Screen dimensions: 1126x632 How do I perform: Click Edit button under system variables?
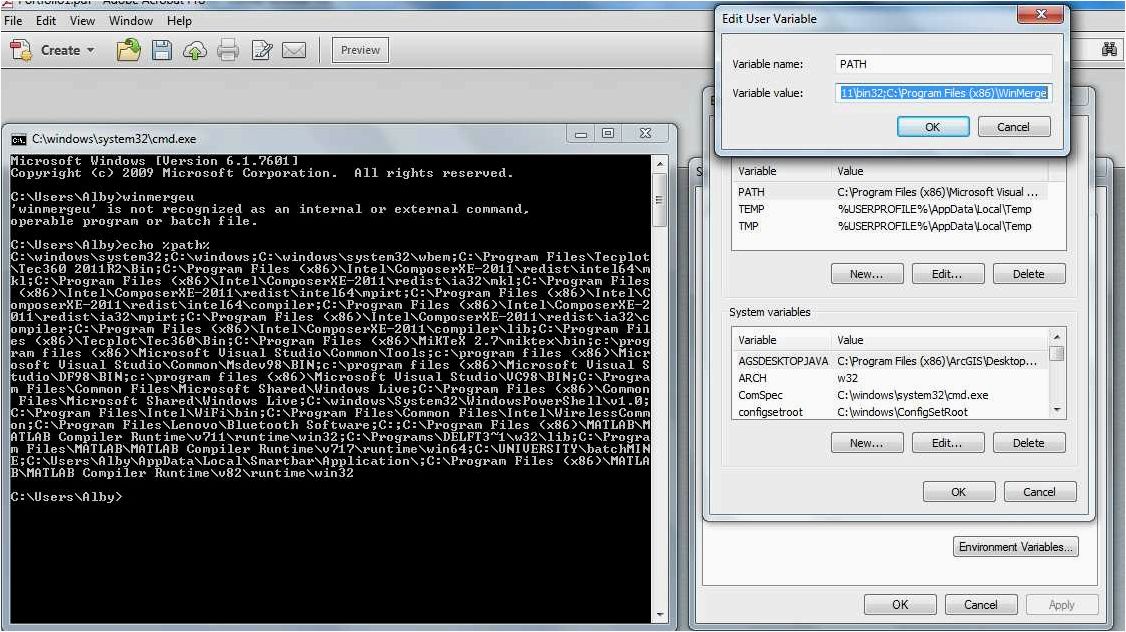pyautogui.click(x=947, y=443)
